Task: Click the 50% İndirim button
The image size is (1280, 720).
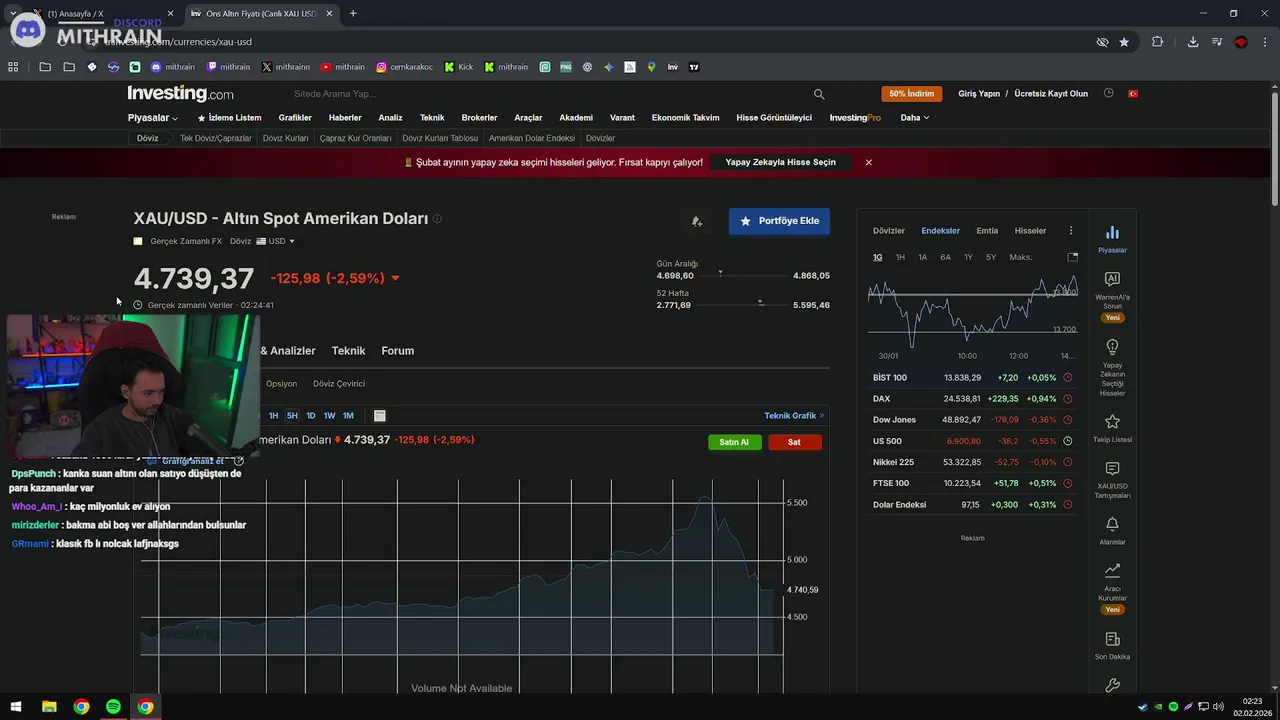Action: point(911,94)
